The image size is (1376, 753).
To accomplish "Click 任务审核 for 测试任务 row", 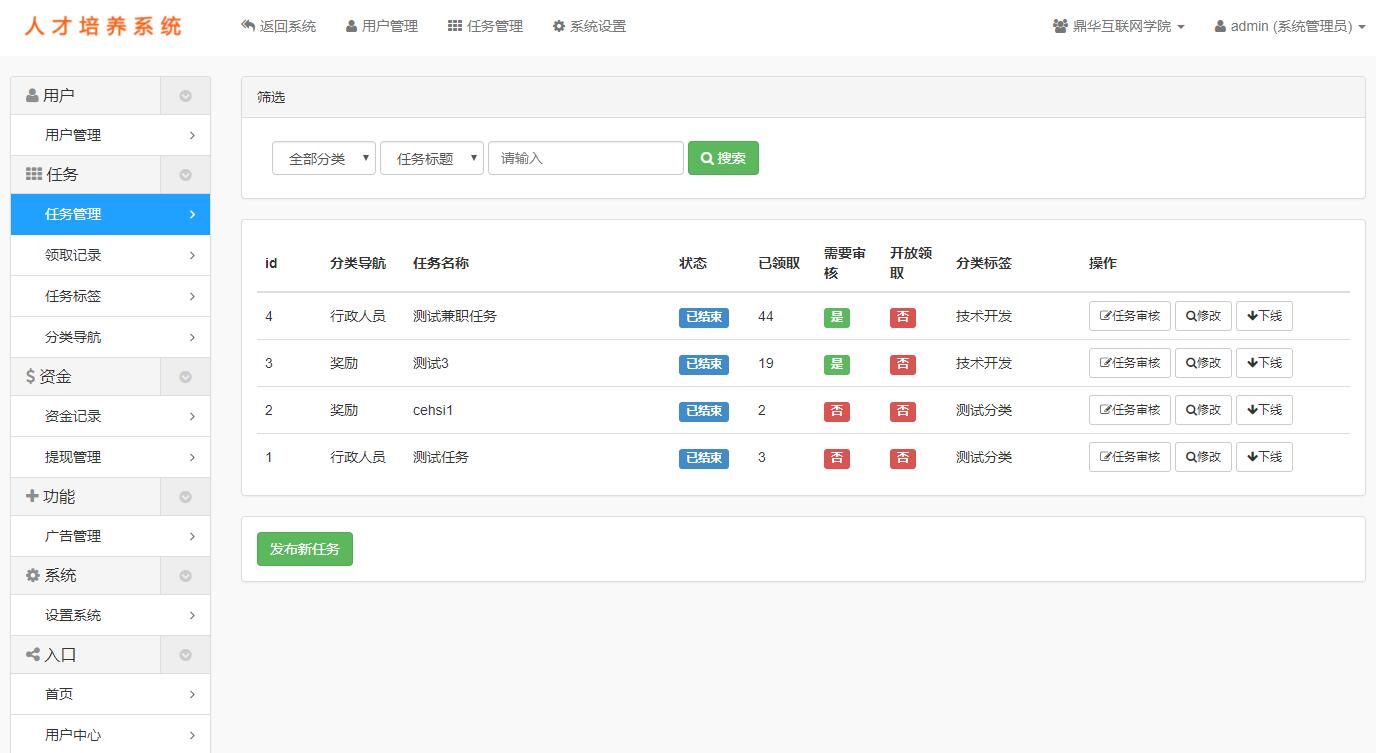I will [1130, 457].
